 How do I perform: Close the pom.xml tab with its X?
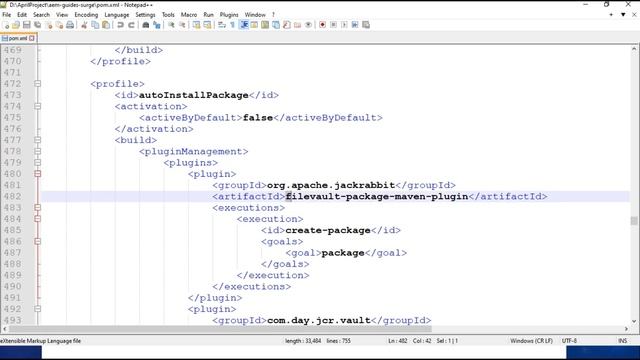(32, 38)
